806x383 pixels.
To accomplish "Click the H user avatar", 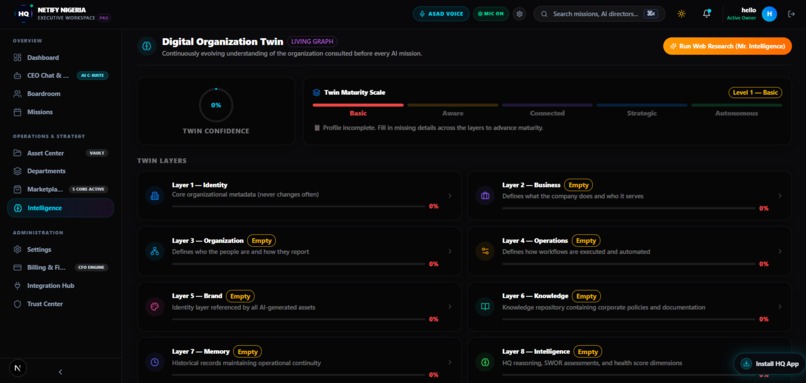I will tap(769, 14).
